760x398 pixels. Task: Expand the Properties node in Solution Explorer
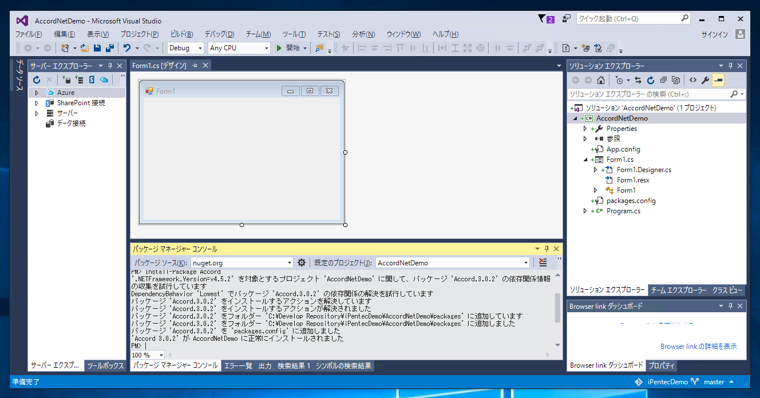[x=585, y=128]
